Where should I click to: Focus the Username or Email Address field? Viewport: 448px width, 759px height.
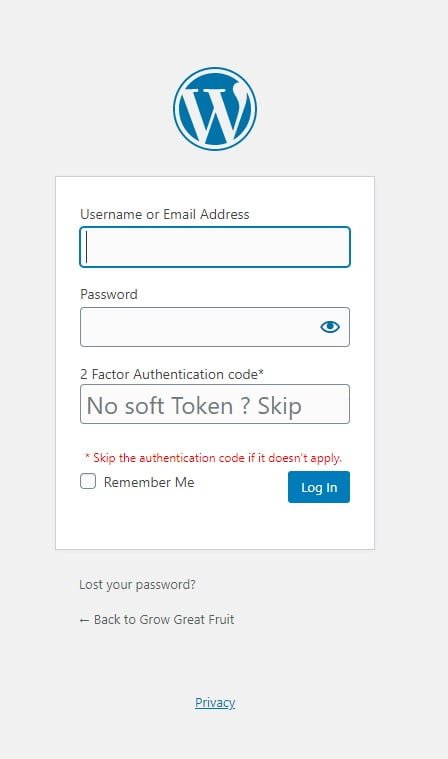215,247
